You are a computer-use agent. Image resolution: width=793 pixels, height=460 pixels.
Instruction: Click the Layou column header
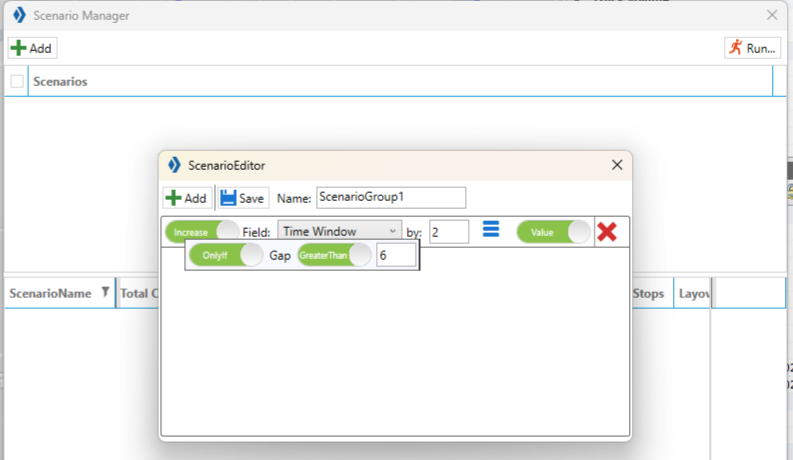pos(694,293)
